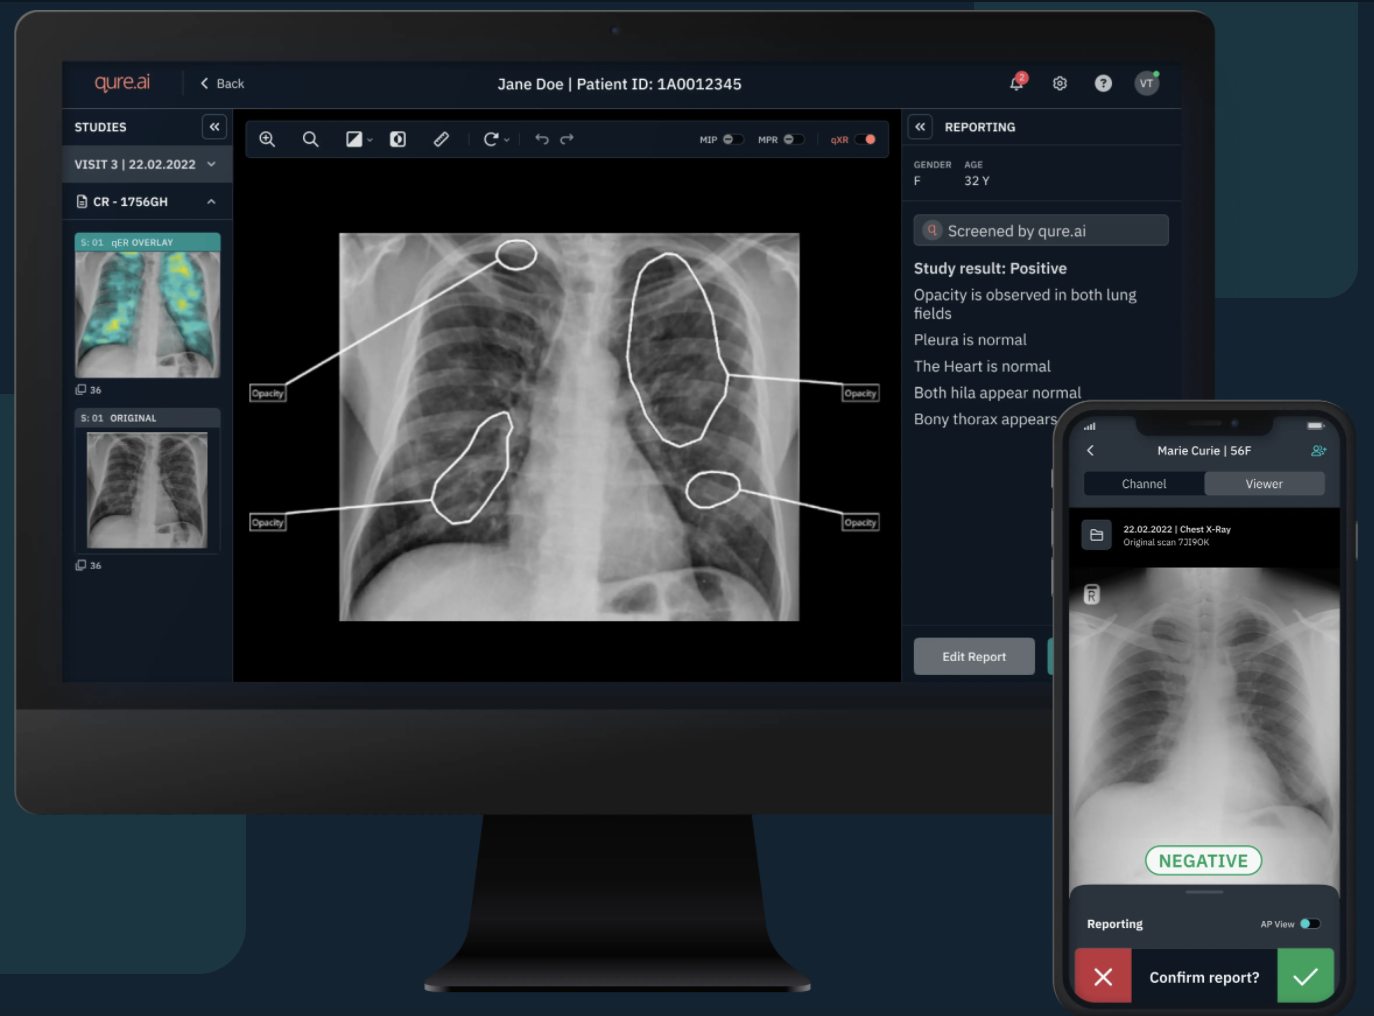Select the ruler measurement tool
Screen dimensions: 1374x1016
[x=441, y=139]
